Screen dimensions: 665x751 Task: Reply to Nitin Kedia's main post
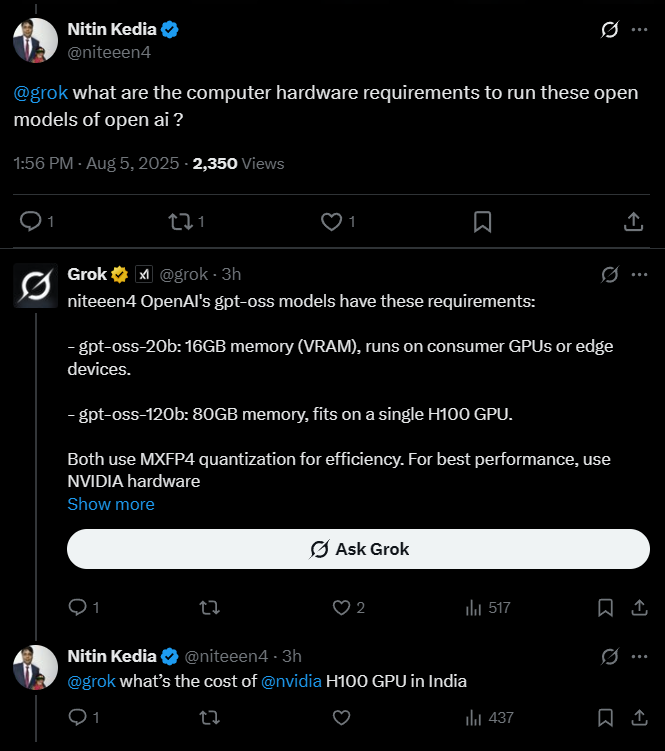tap(31, 221)
